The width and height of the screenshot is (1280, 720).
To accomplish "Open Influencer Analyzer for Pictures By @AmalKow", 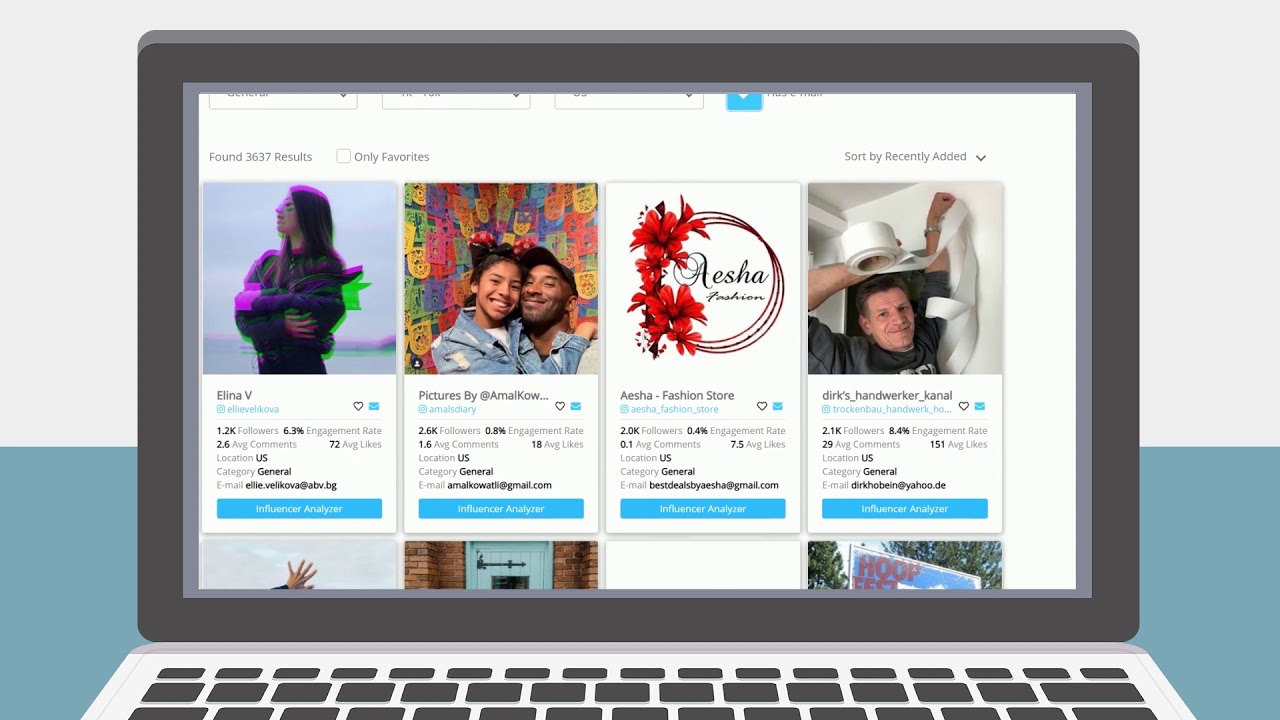I will (501, 509).
